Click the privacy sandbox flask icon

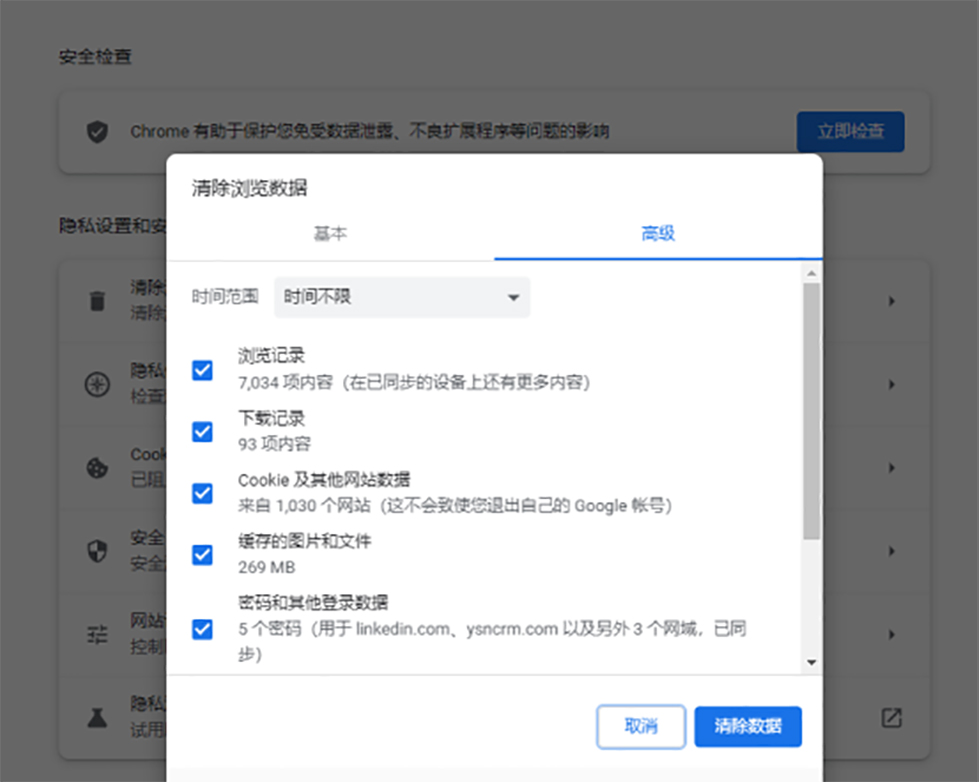[97, 717]
